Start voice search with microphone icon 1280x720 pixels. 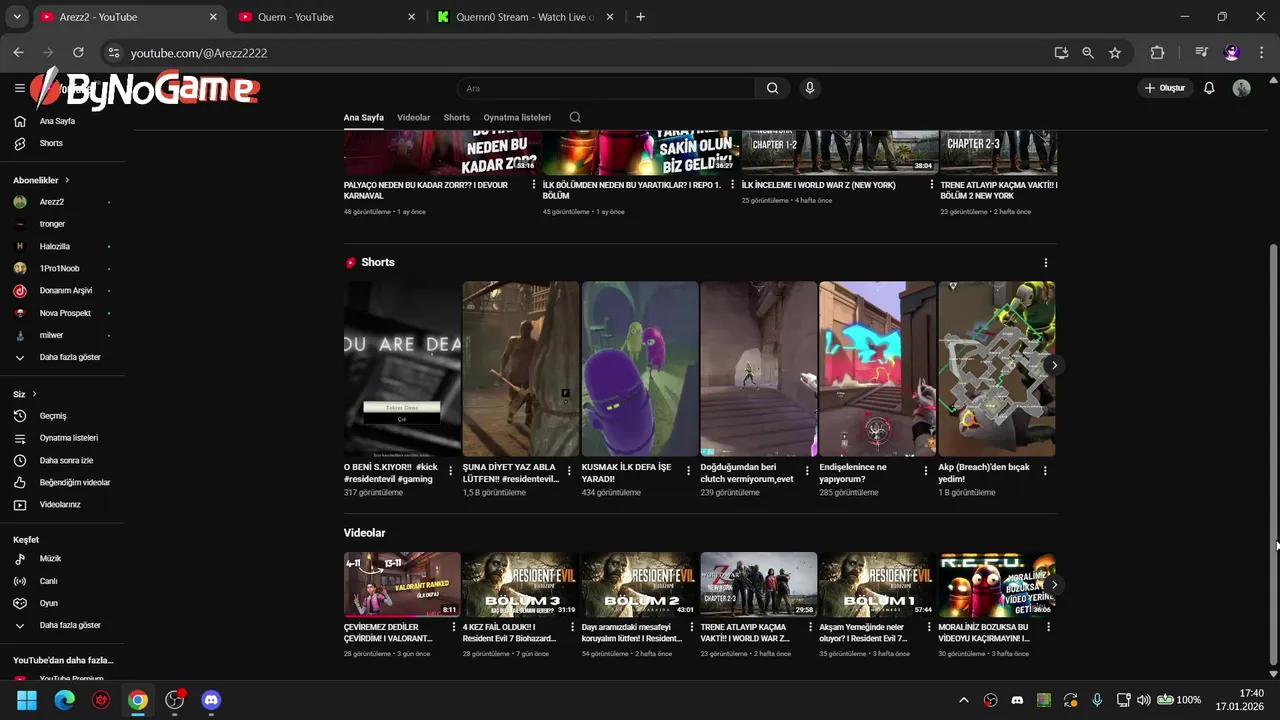click(x=810, y=88)
